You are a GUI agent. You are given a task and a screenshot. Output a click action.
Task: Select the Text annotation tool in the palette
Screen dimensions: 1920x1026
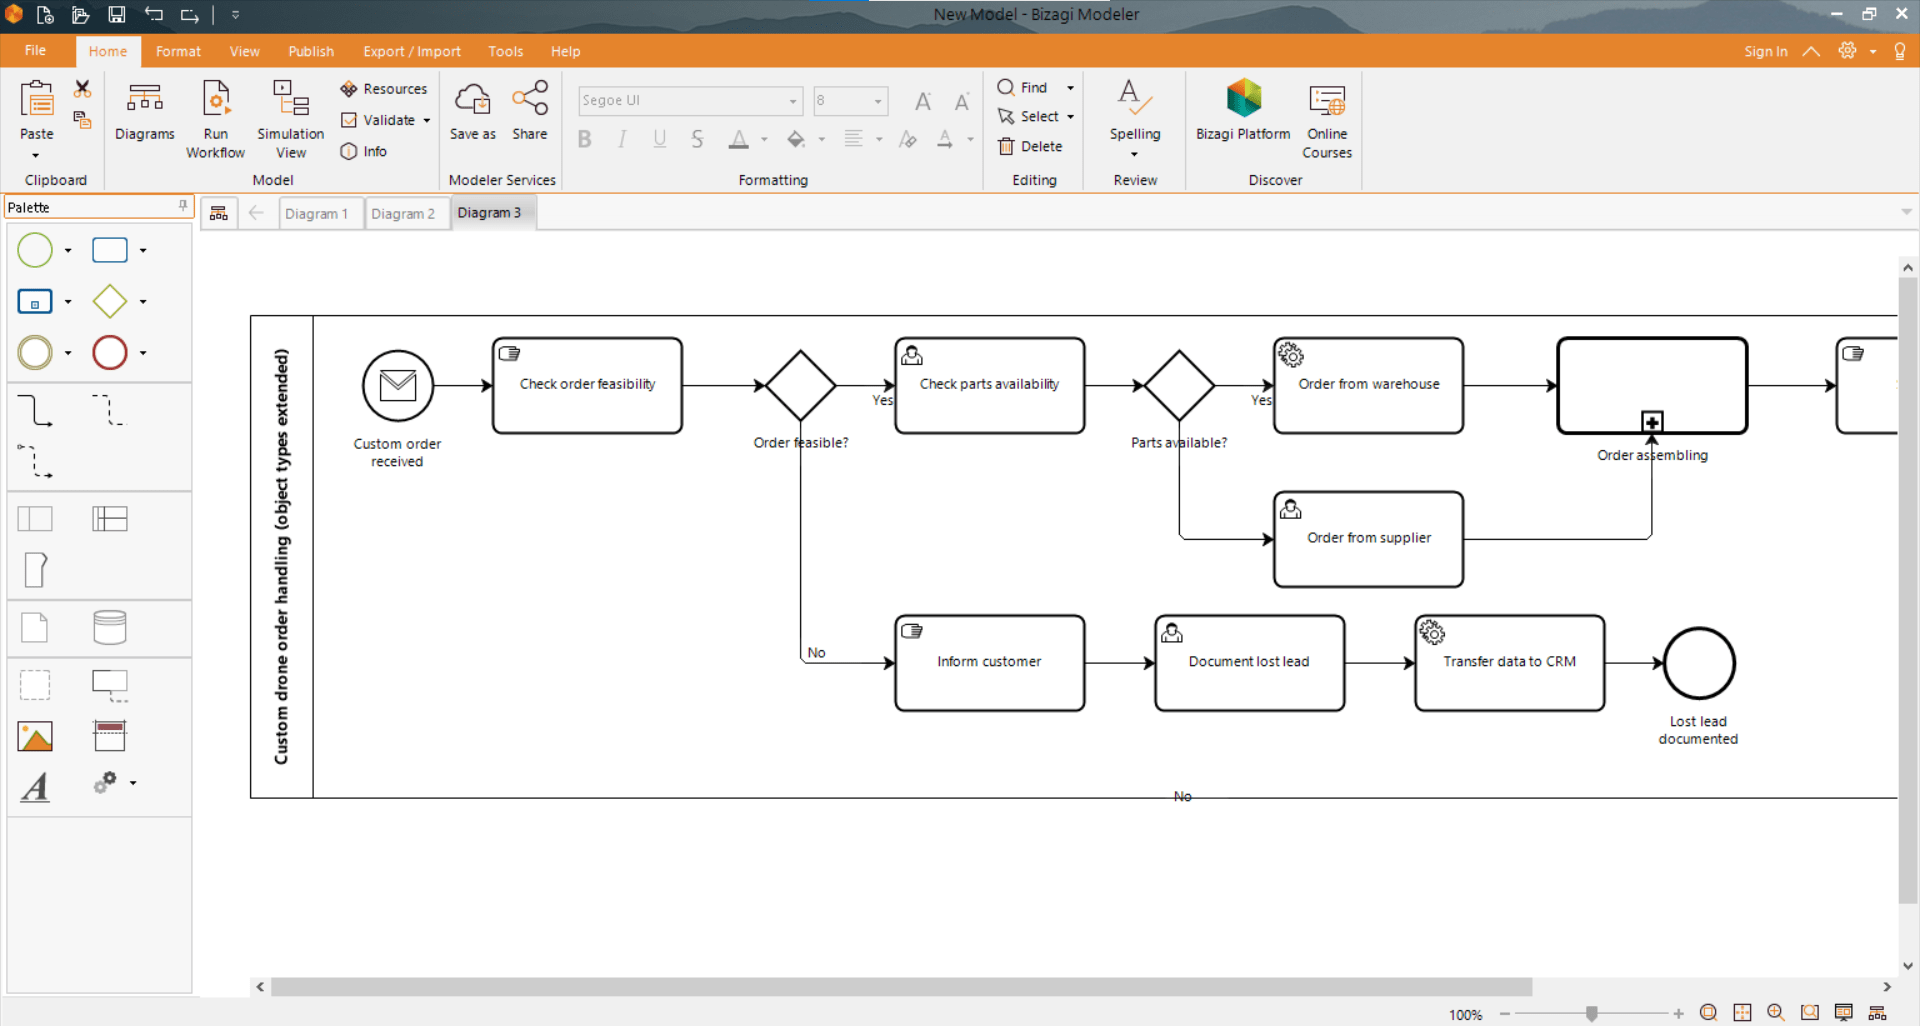[x=35, y=787]
